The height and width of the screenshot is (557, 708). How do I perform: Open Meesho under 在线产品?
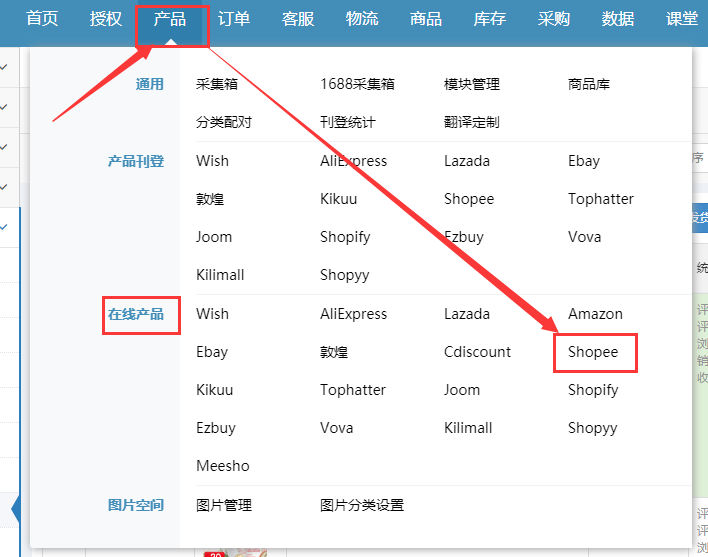pos(223,465)
